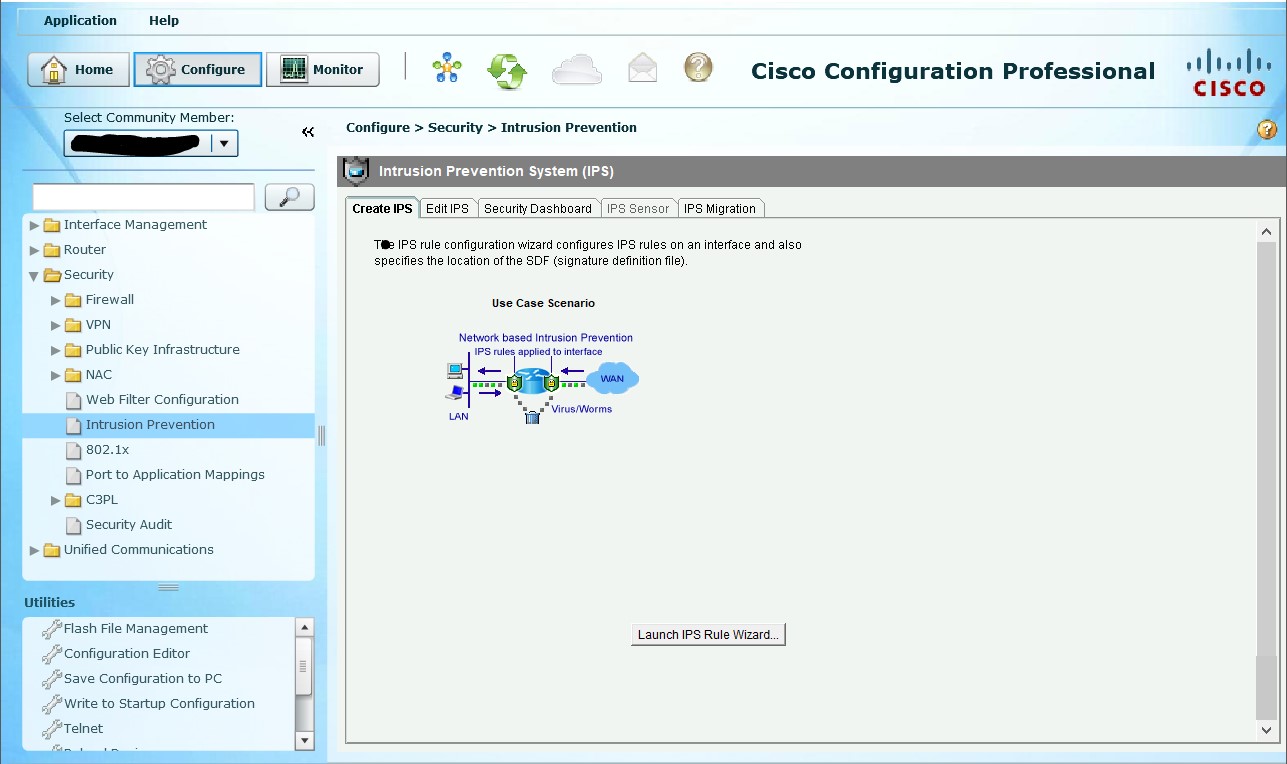Click the envelope feedback icon
The image size is (1287, 764).
(642, 68)
